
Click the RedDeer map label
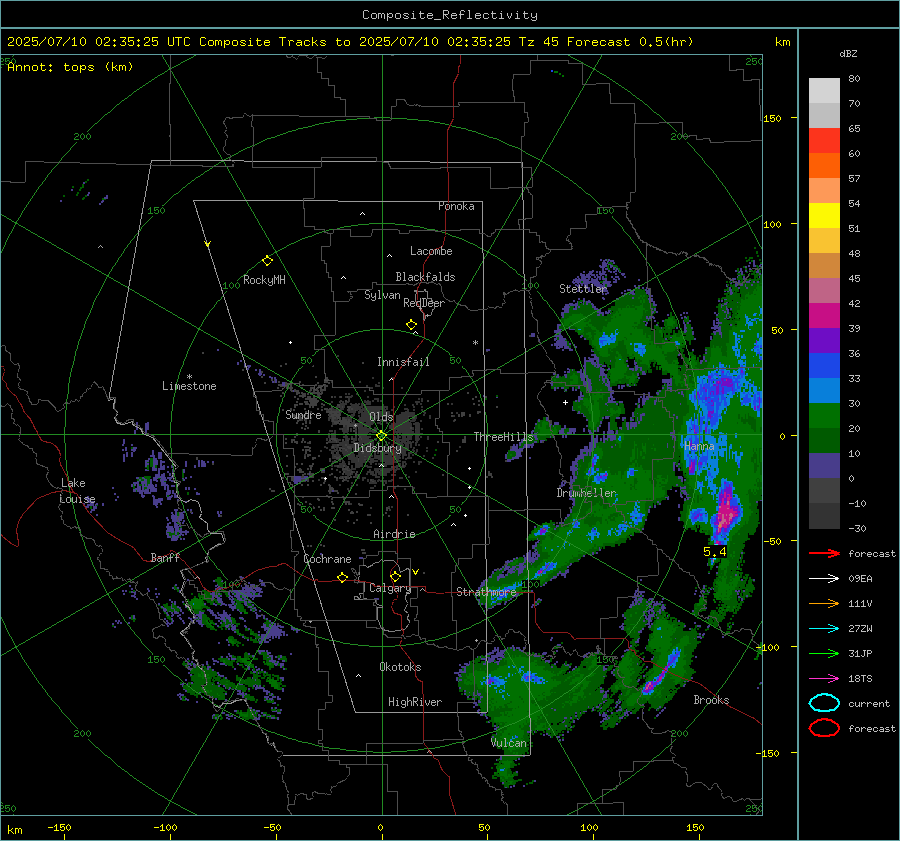pyautogui.click(x=424, y=303)
